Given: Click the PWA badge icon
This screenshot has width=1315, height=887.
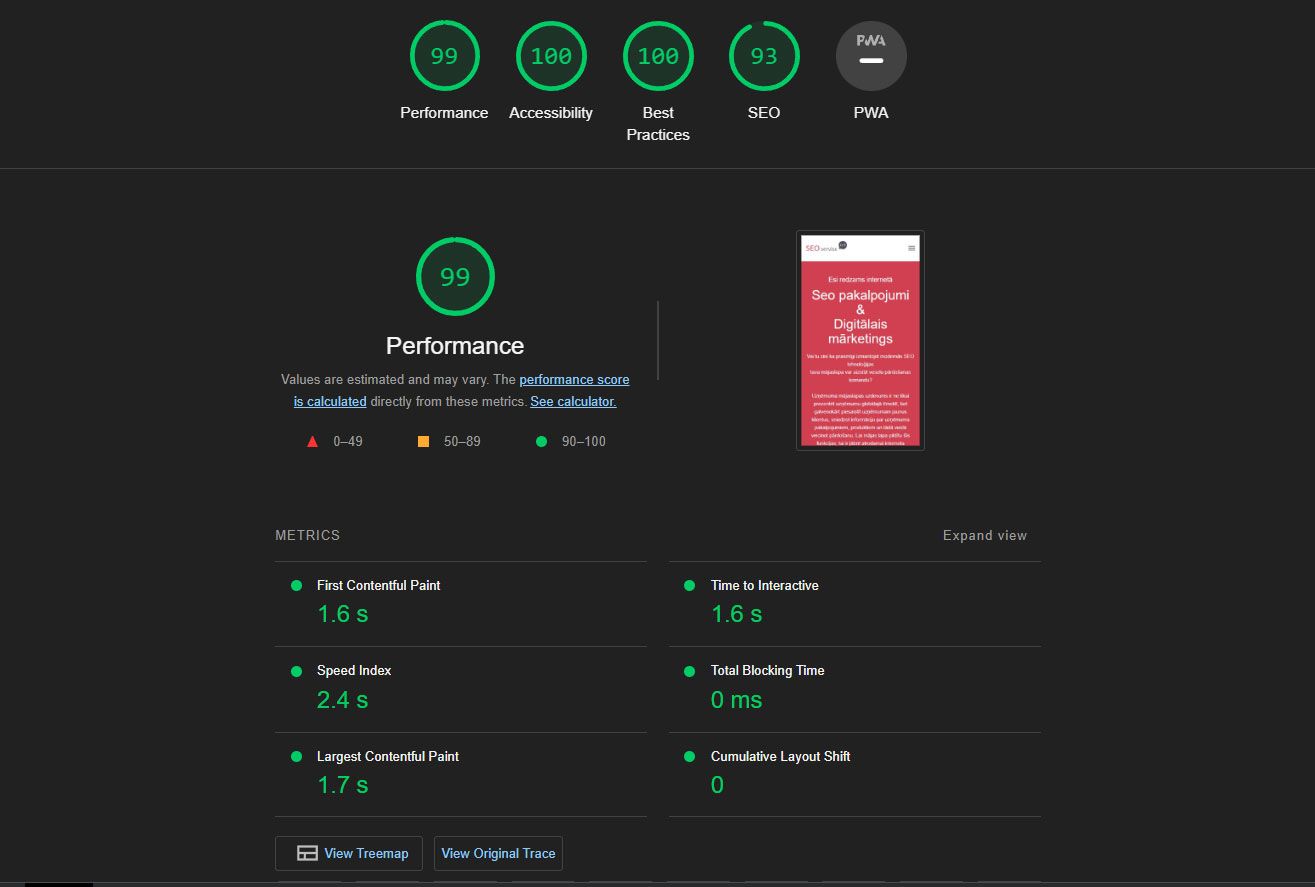Looking at the screenshot, I should tap(870, 56).
